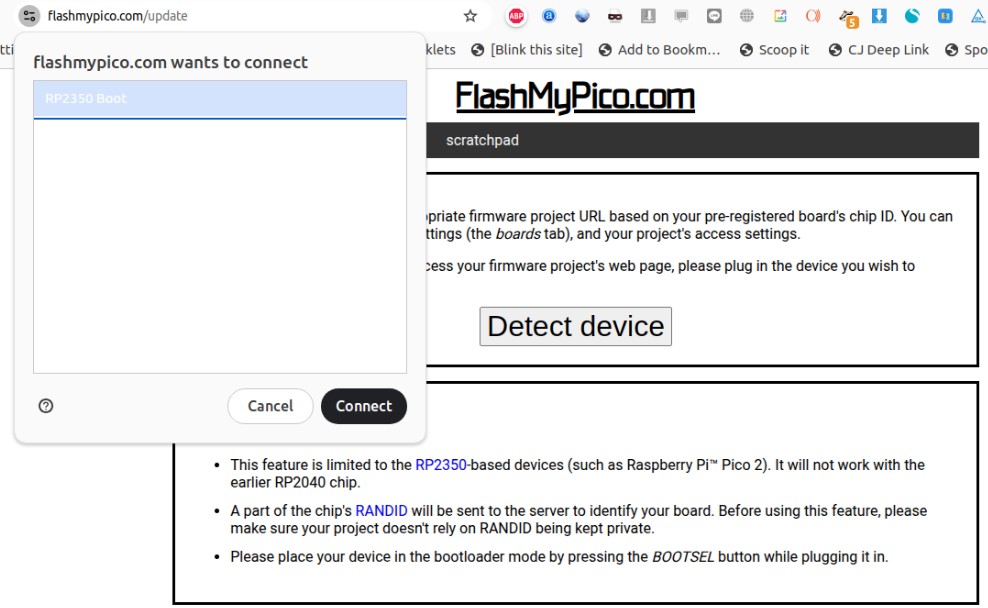Bookmark this page with the star icon

tap(470, 16)
